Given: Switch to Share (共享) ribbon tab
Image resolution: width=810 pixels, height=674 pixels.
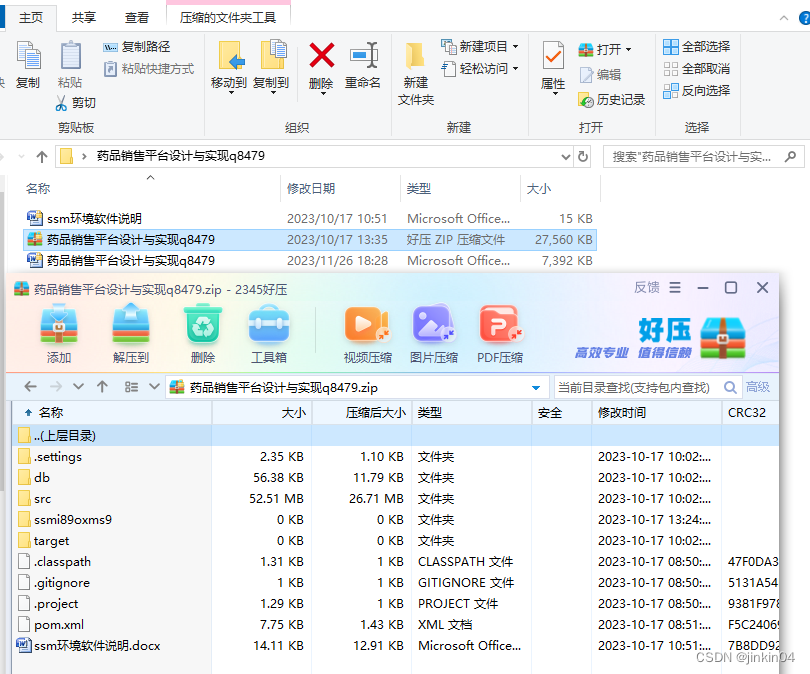Looking at the screenshot, I should 84,18.
